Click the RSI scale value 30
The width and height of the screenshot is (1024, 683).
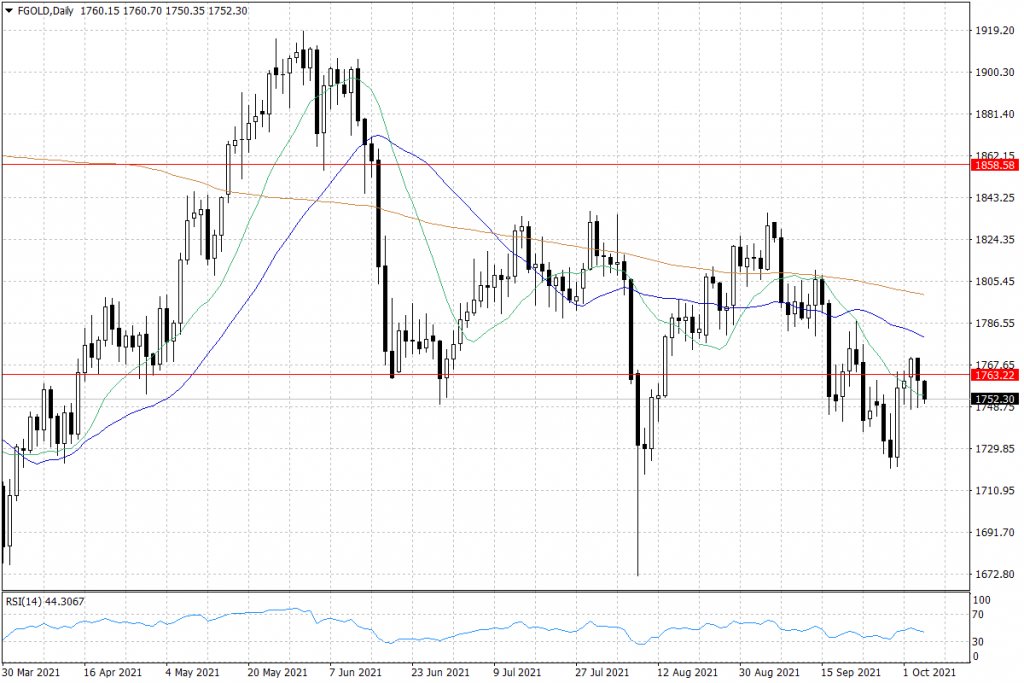[979, 642]
